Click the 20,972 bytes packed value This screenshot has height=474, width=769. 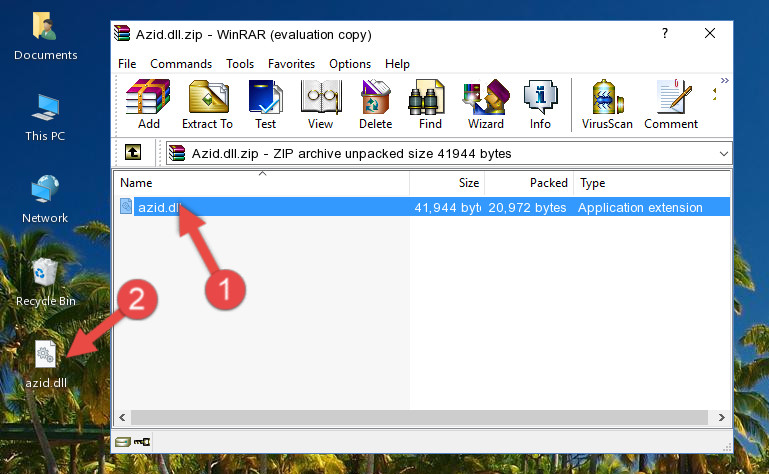pos(527,208)
